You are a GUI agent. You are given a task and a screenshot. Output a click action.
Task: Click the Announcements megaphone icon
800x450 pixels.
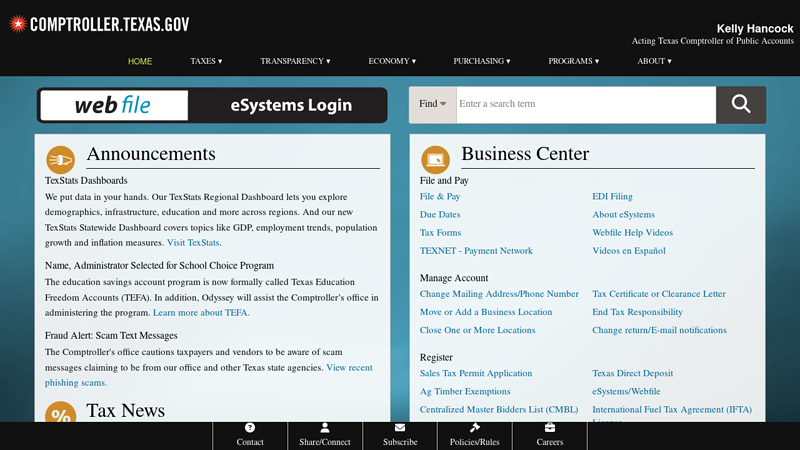point(61,159)
